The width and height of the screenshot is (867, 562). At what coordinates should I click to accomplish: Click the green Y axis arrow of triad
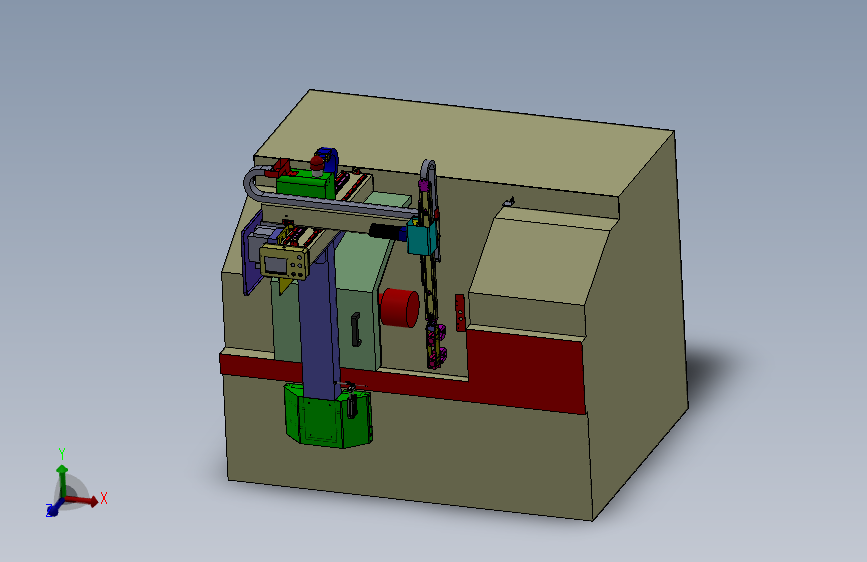coord(62,480)
